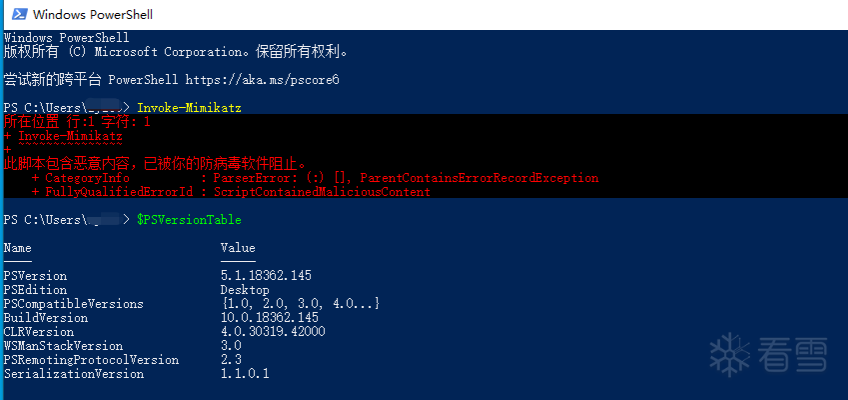The image size is (848, 400).
Task: Click the SerializationVersion value 1.1.0.1
Action: pyautogui.click(x=245, y=374)
